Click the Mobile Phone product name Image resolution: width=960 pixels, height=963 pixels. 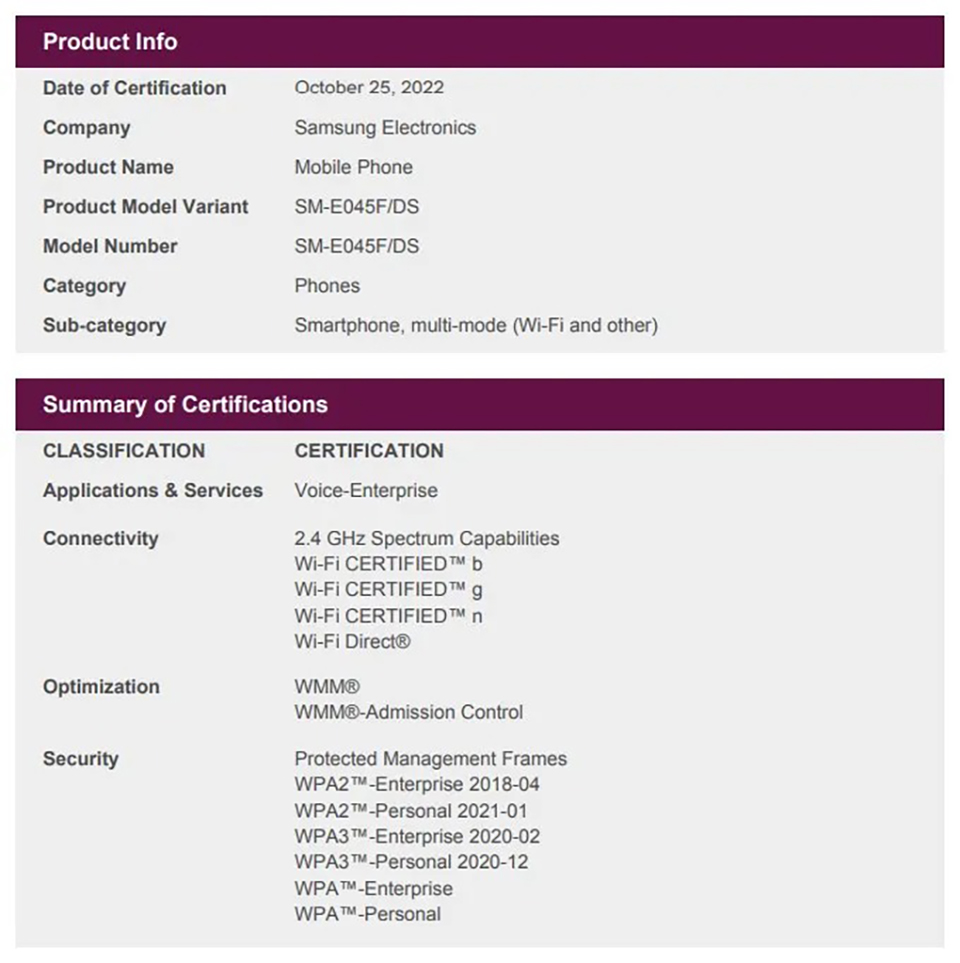click(x=353, y=167)
